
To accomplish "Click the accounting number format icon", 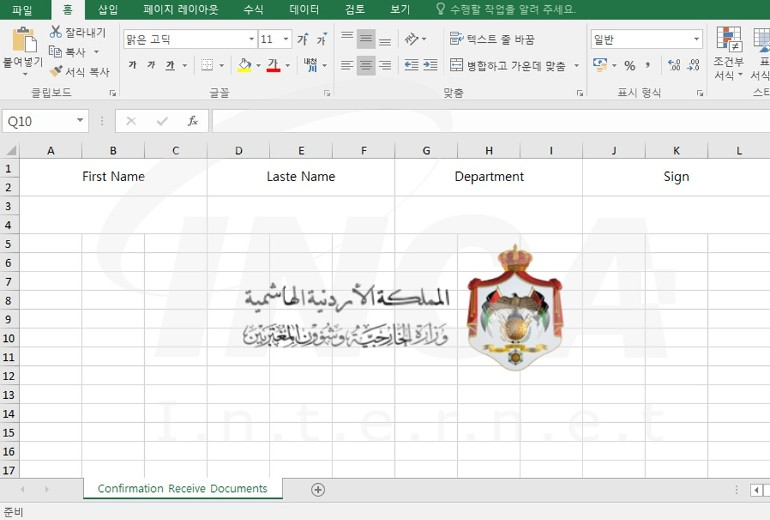I will coord(600,65).
